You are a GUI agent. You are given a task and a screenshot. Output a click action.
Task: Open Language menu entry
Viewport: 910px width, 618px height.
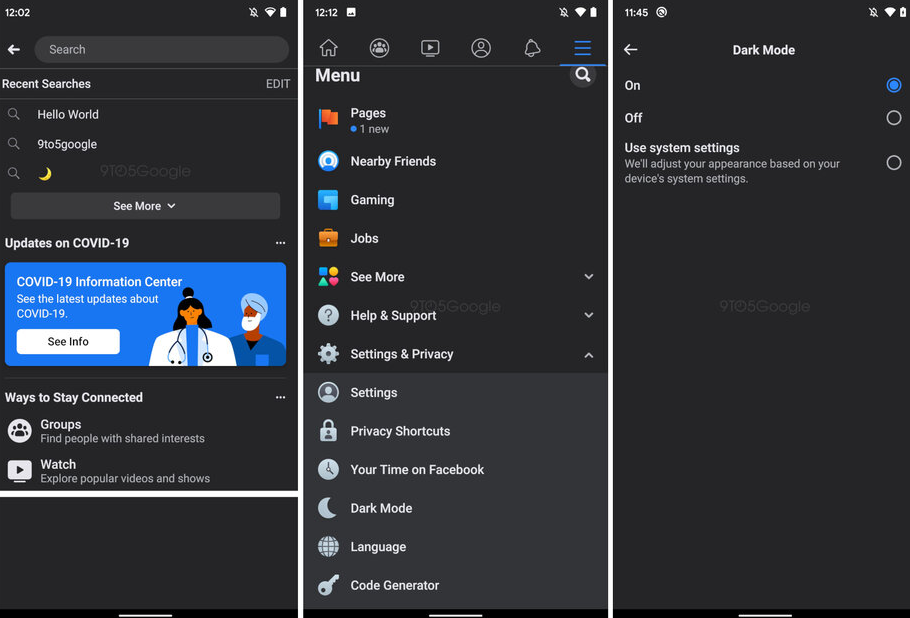point(456,547)
